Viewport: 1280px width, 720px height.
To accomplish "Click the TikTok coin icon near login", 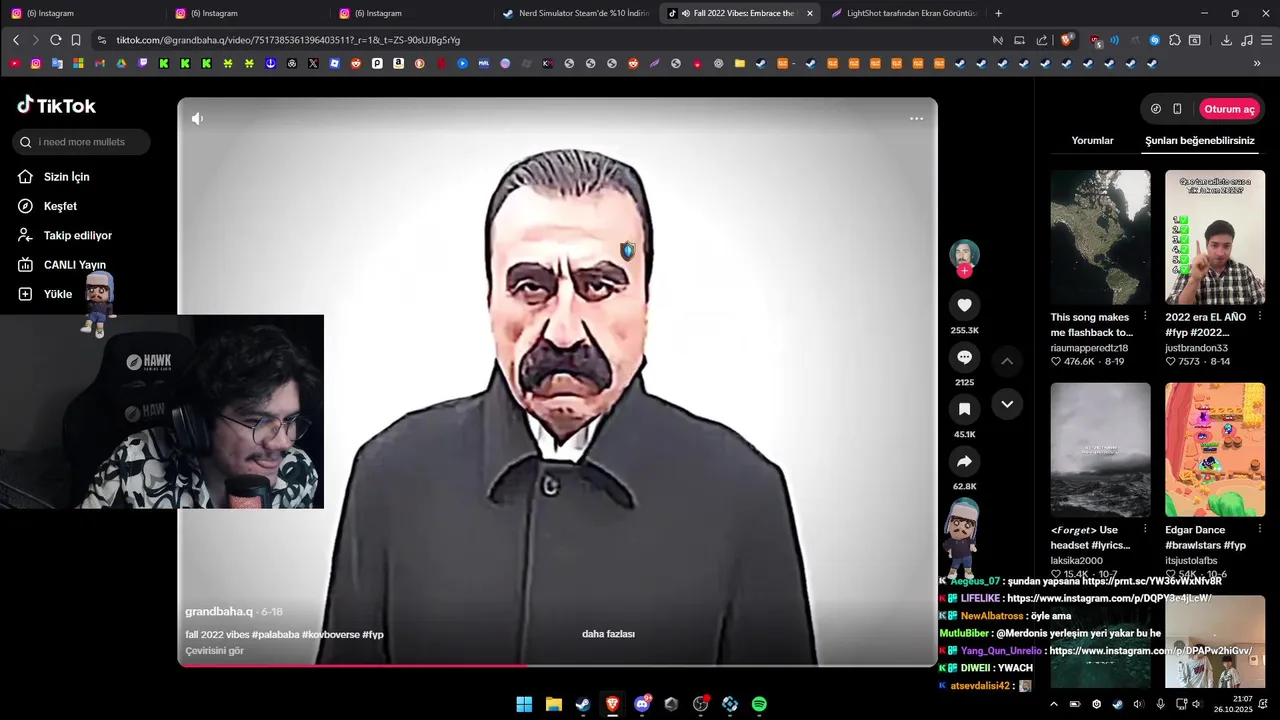I will tap(1156, 109).
